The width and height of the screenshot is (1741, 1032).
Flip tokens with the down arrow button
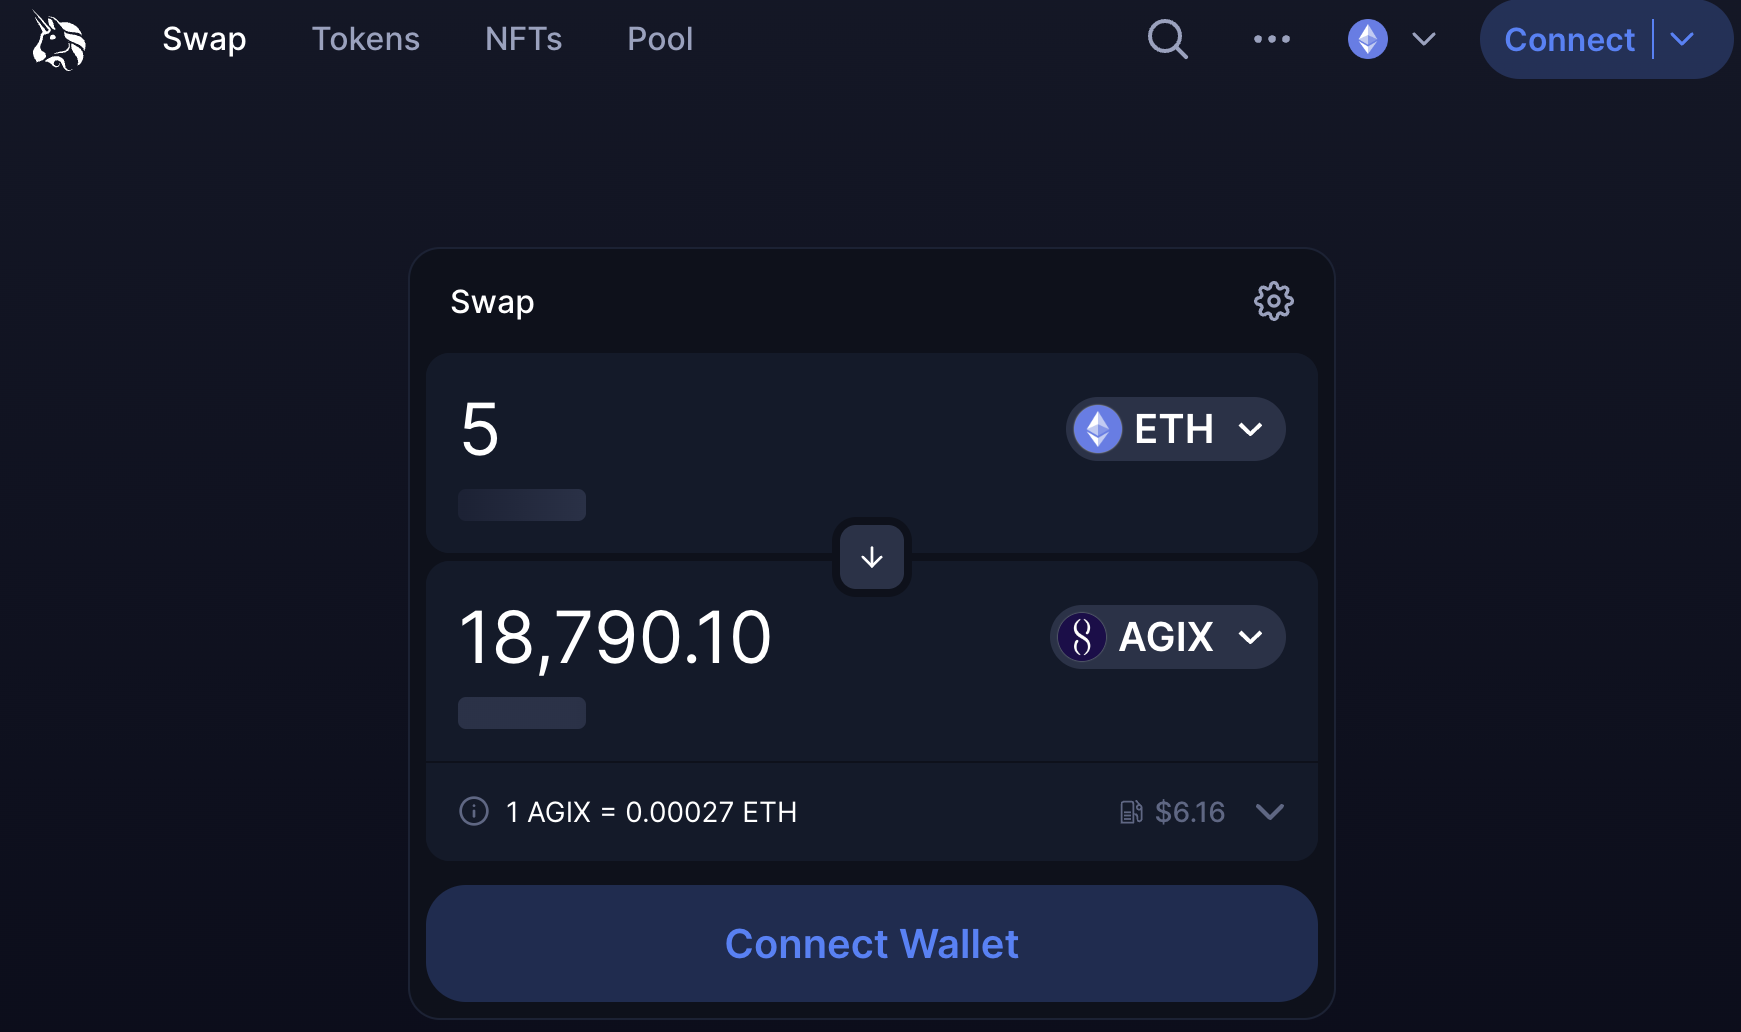point(872,557)
